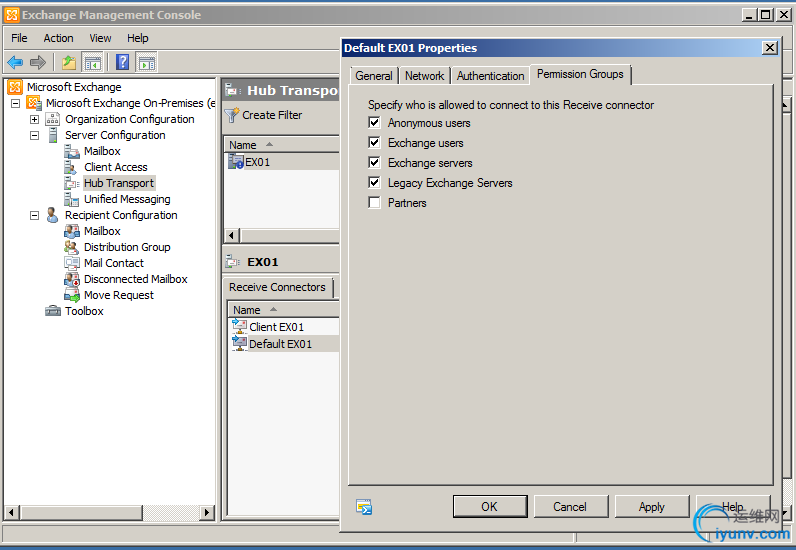796x550 pixels.
Task: Click the Mail Contact icon
Action: pyautogui.click(x=72, y=263)
